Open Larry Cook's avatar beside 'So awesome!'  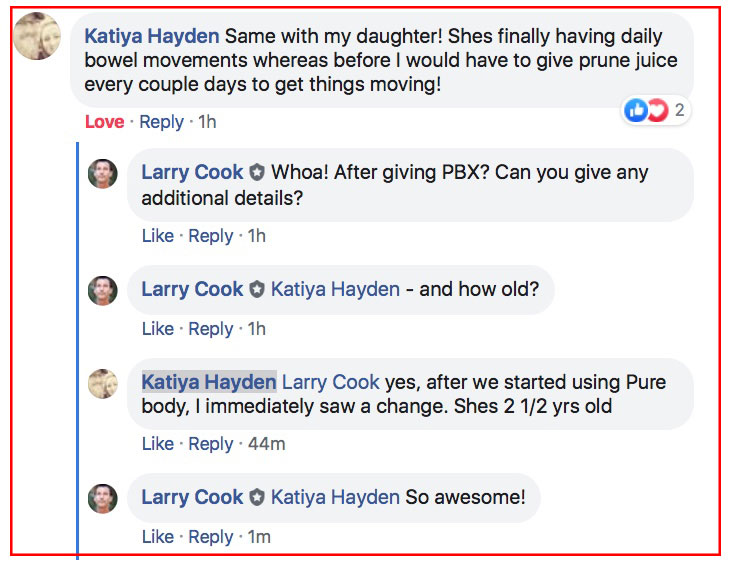coord(103,498)
